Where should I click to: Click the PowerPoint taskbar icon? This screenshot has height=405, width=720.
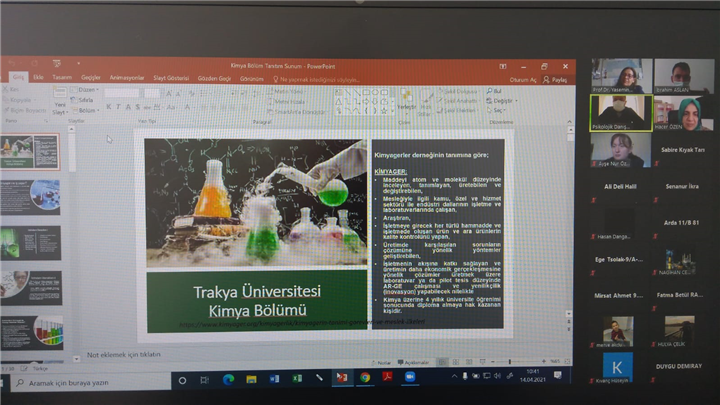pyautogui.click(x=342, y=377)
